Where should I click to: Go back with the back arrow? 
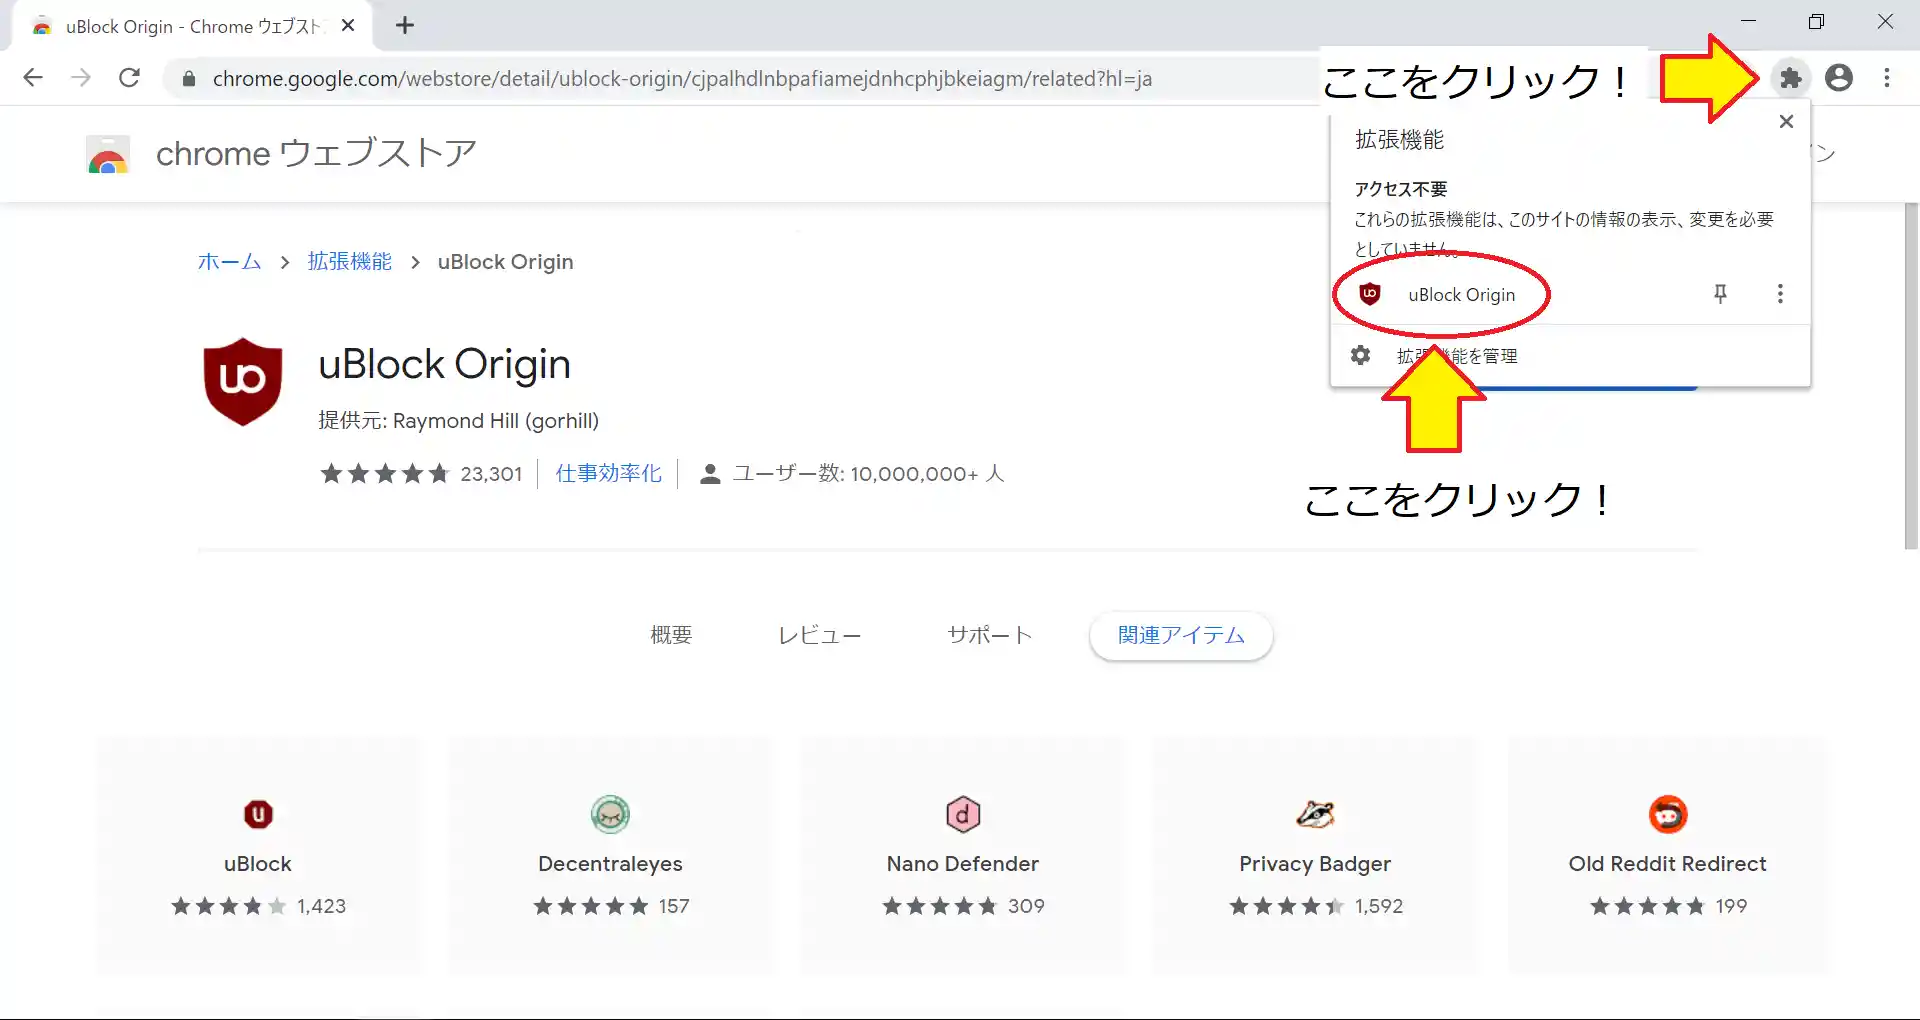coord(33,78)
